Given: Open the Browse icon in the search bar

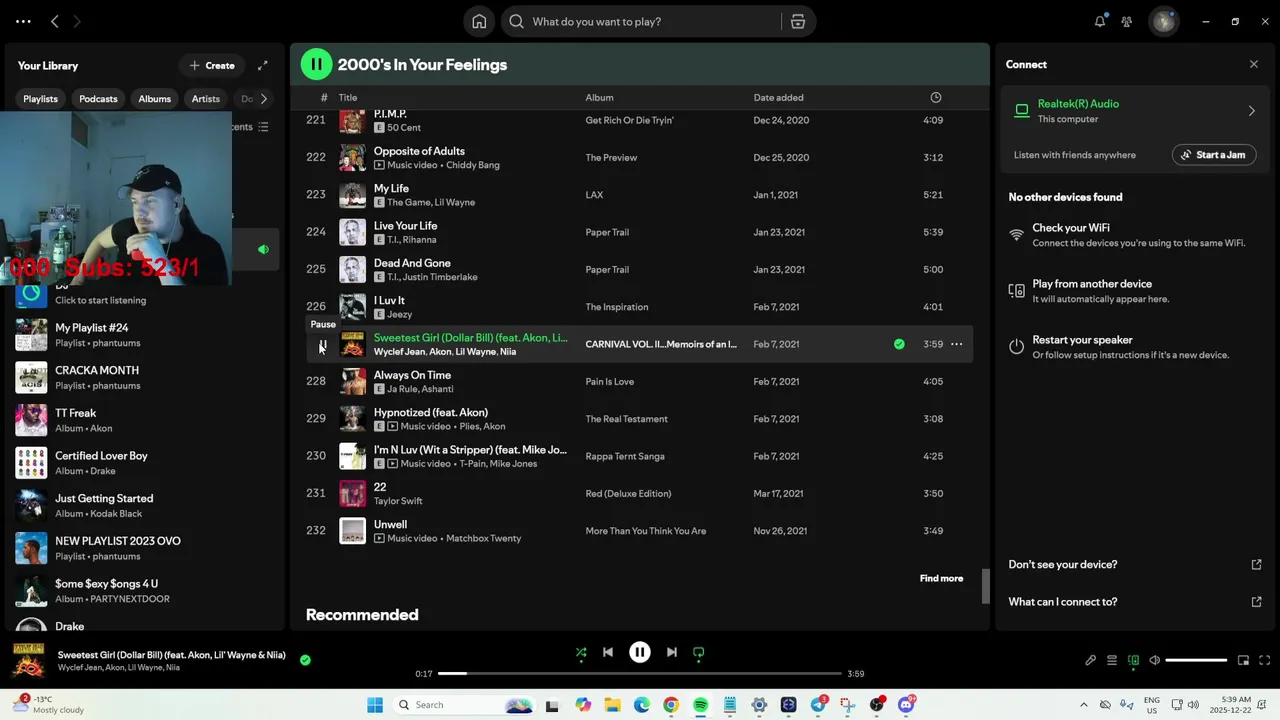Looking at the screenshot, I should (x=798, y=21).
